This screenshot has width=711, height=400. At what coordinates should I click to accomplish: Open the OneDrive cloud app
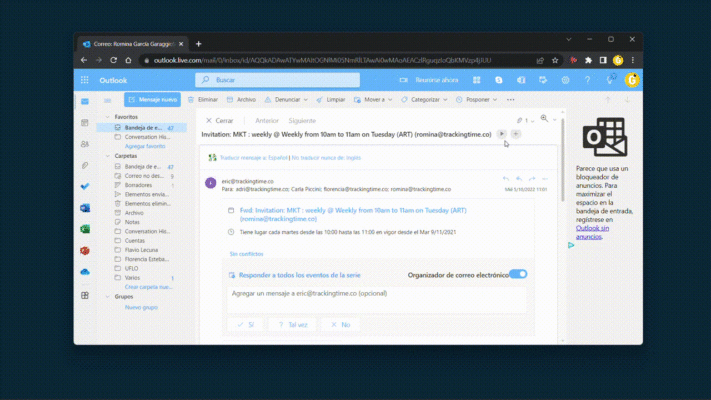pos(85,272)
